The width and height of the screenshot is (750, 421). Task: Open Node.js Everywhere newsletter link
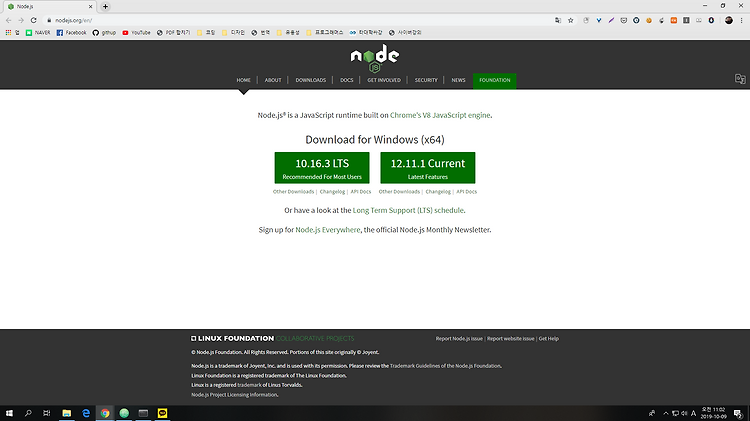pyautogui.click(x=328, y=230)
